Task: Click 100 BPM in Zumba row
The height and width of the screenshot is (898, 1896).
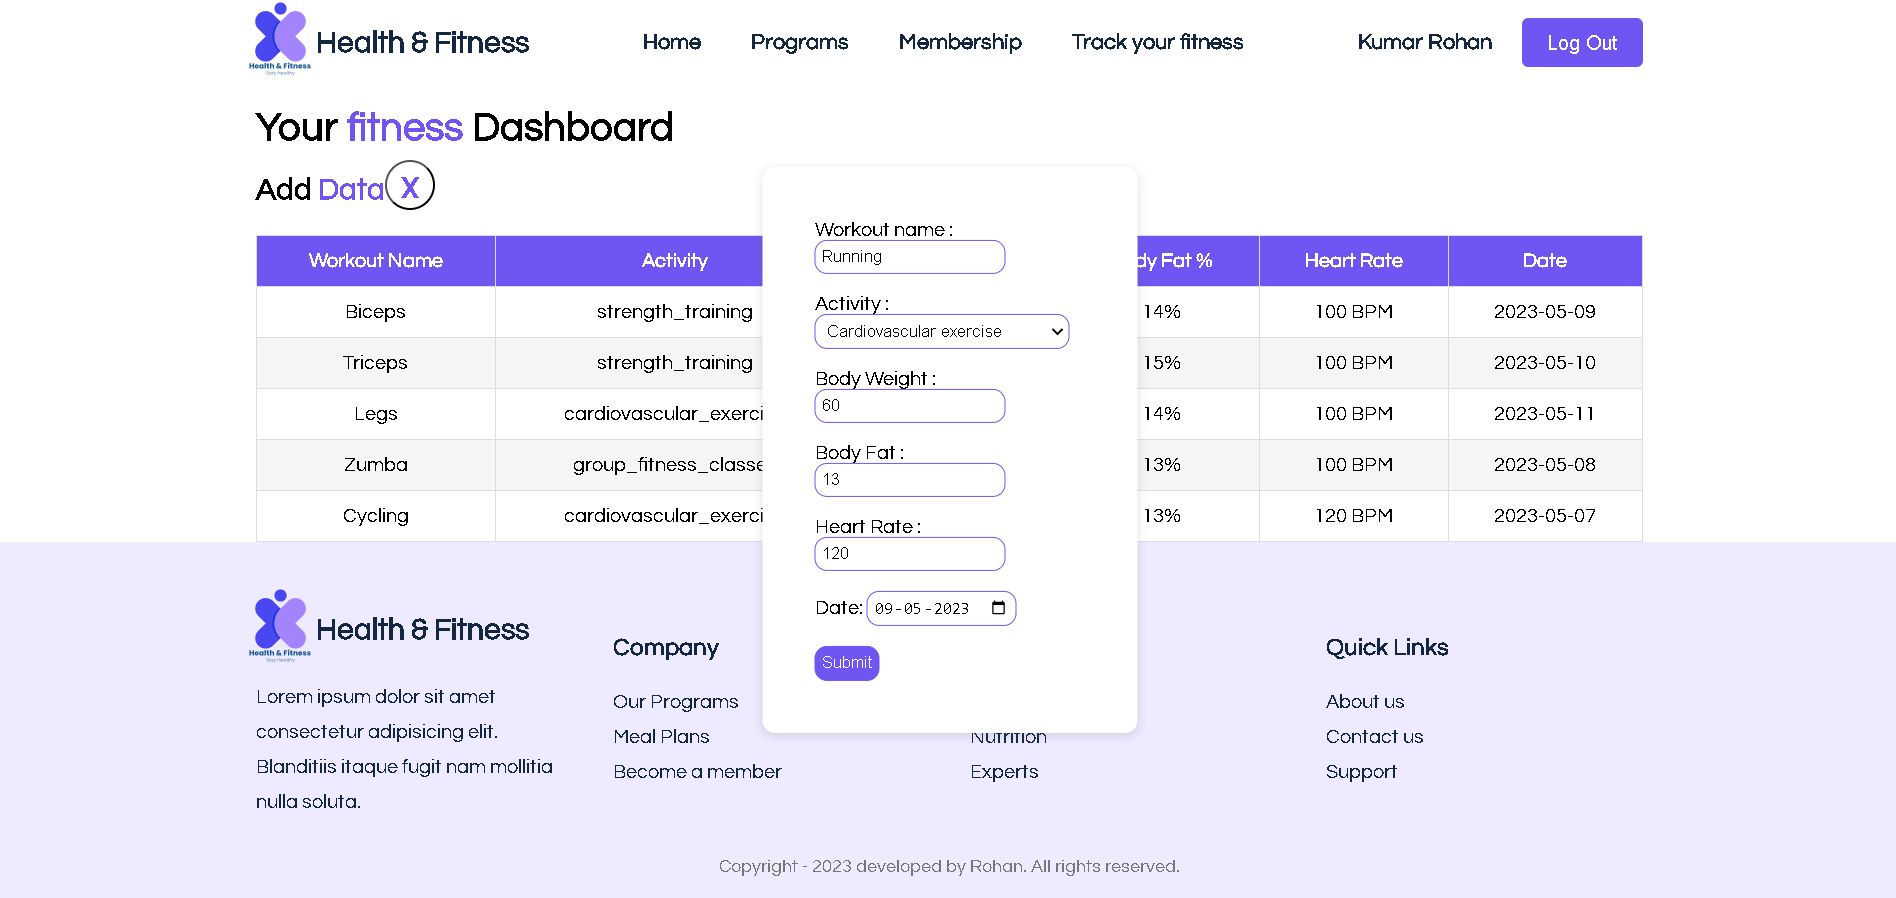Action: (x=1354, y=465)
